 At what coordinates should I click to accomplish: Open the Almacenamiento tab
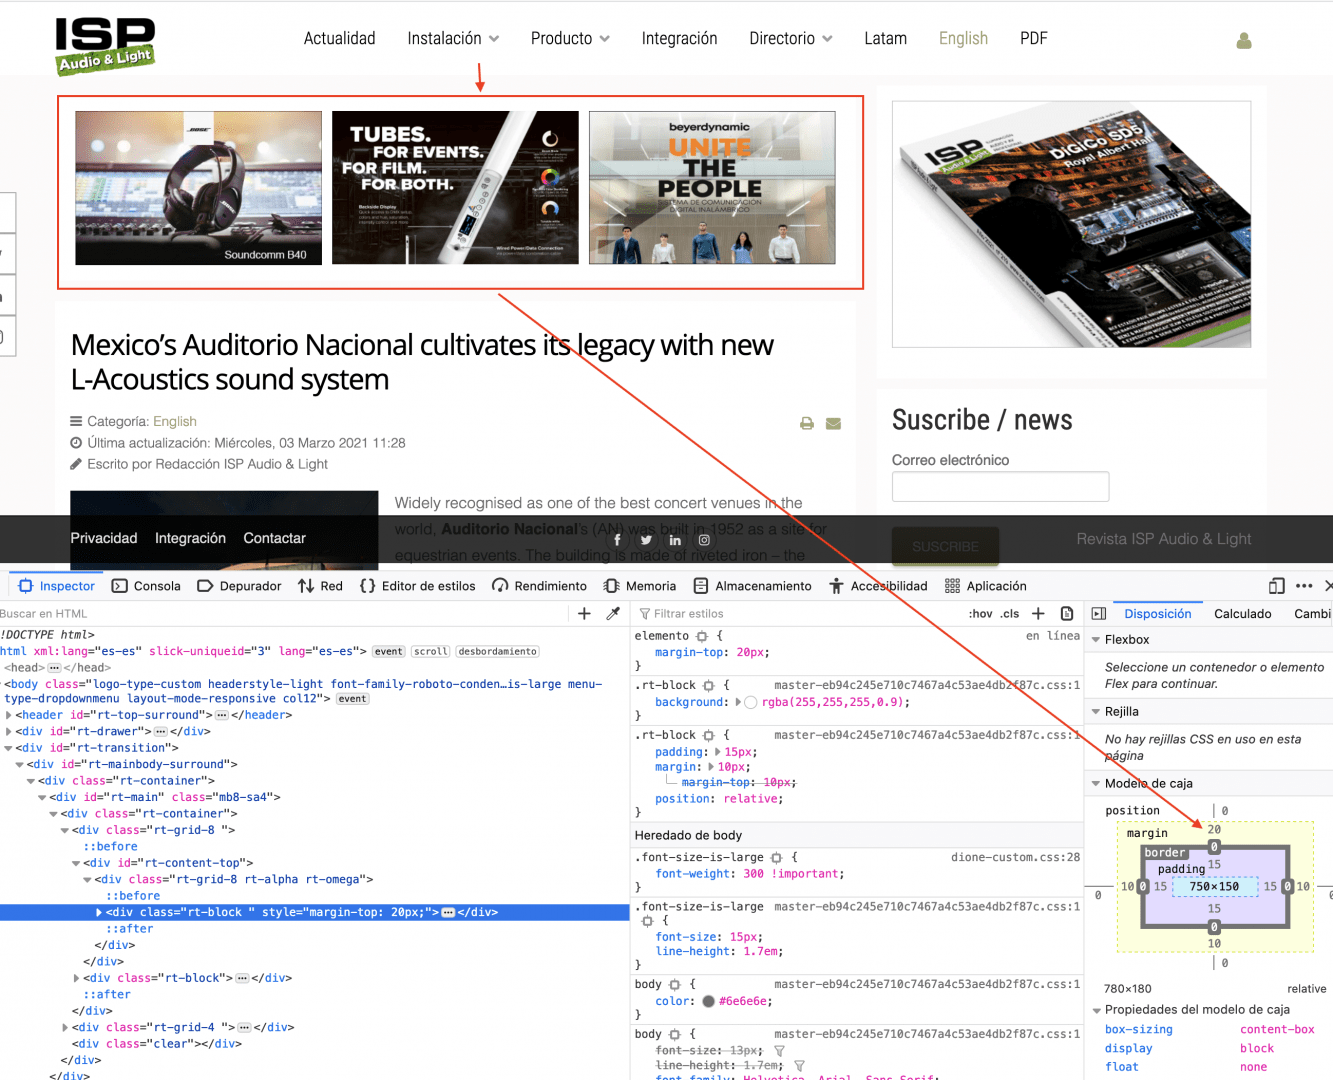point(753,586)
